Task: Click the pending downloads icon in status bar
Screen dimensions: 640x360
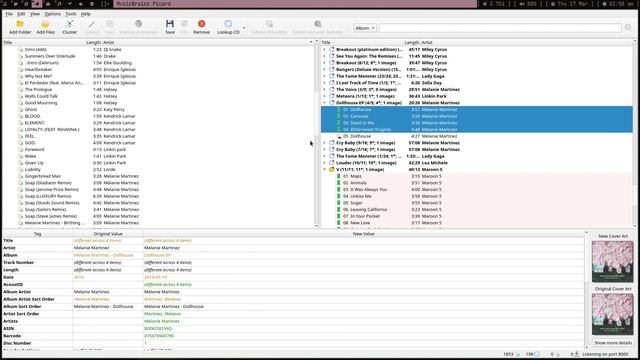Action: [x=576, y=354]
